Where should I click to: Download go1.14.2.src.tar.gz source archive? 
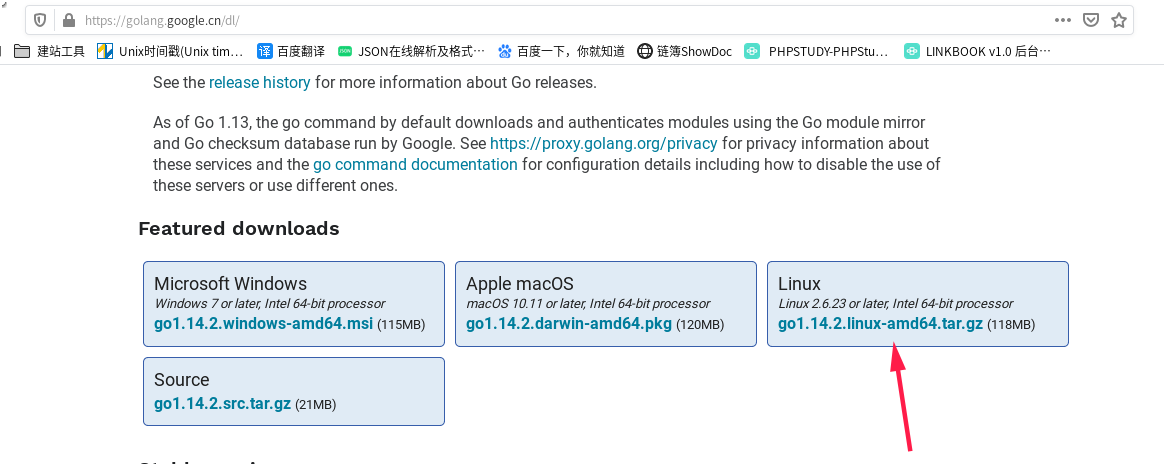(x=222, y=404)
